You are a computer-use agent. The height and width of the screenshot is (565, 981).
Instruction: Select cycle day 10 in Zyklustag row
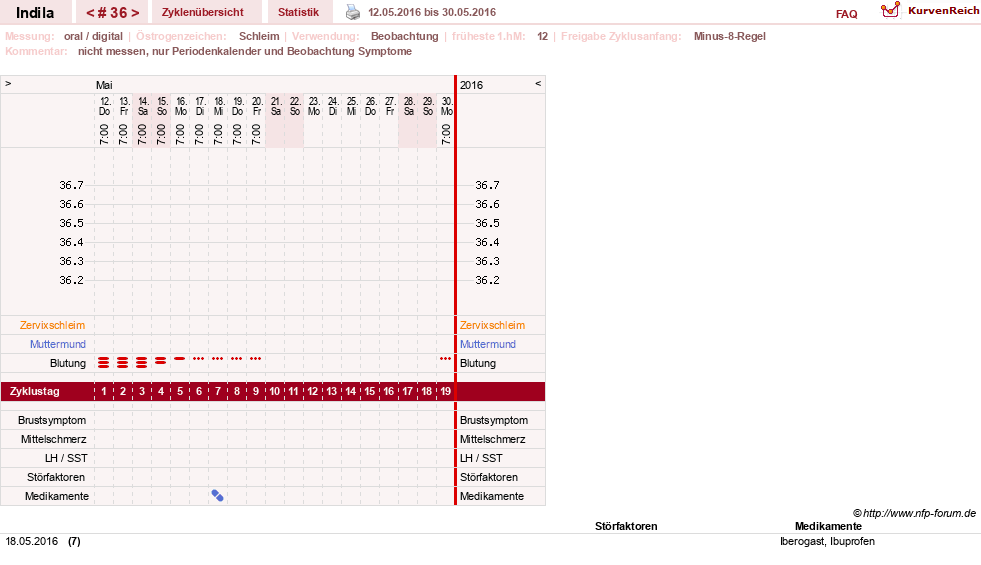pos(274,391)
